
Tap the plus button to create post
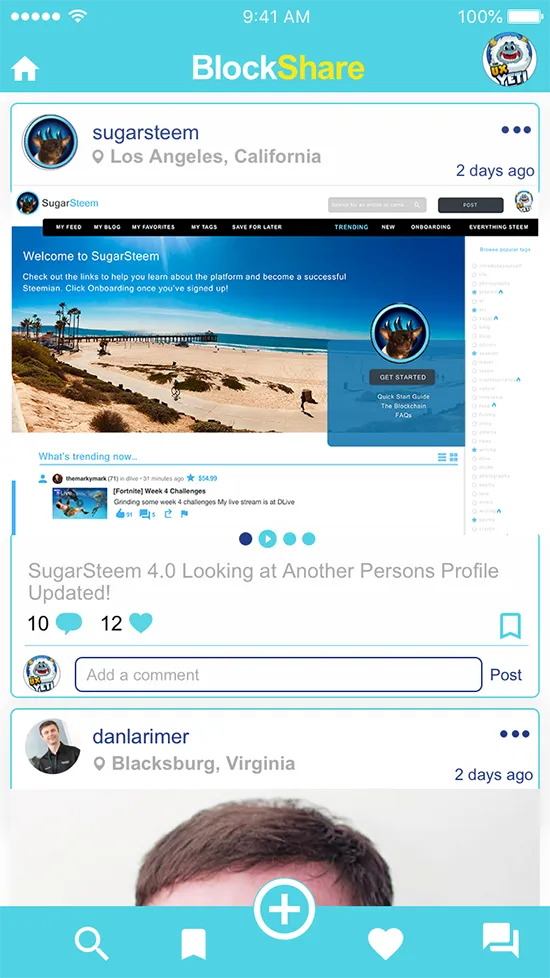tap(284, 909)
